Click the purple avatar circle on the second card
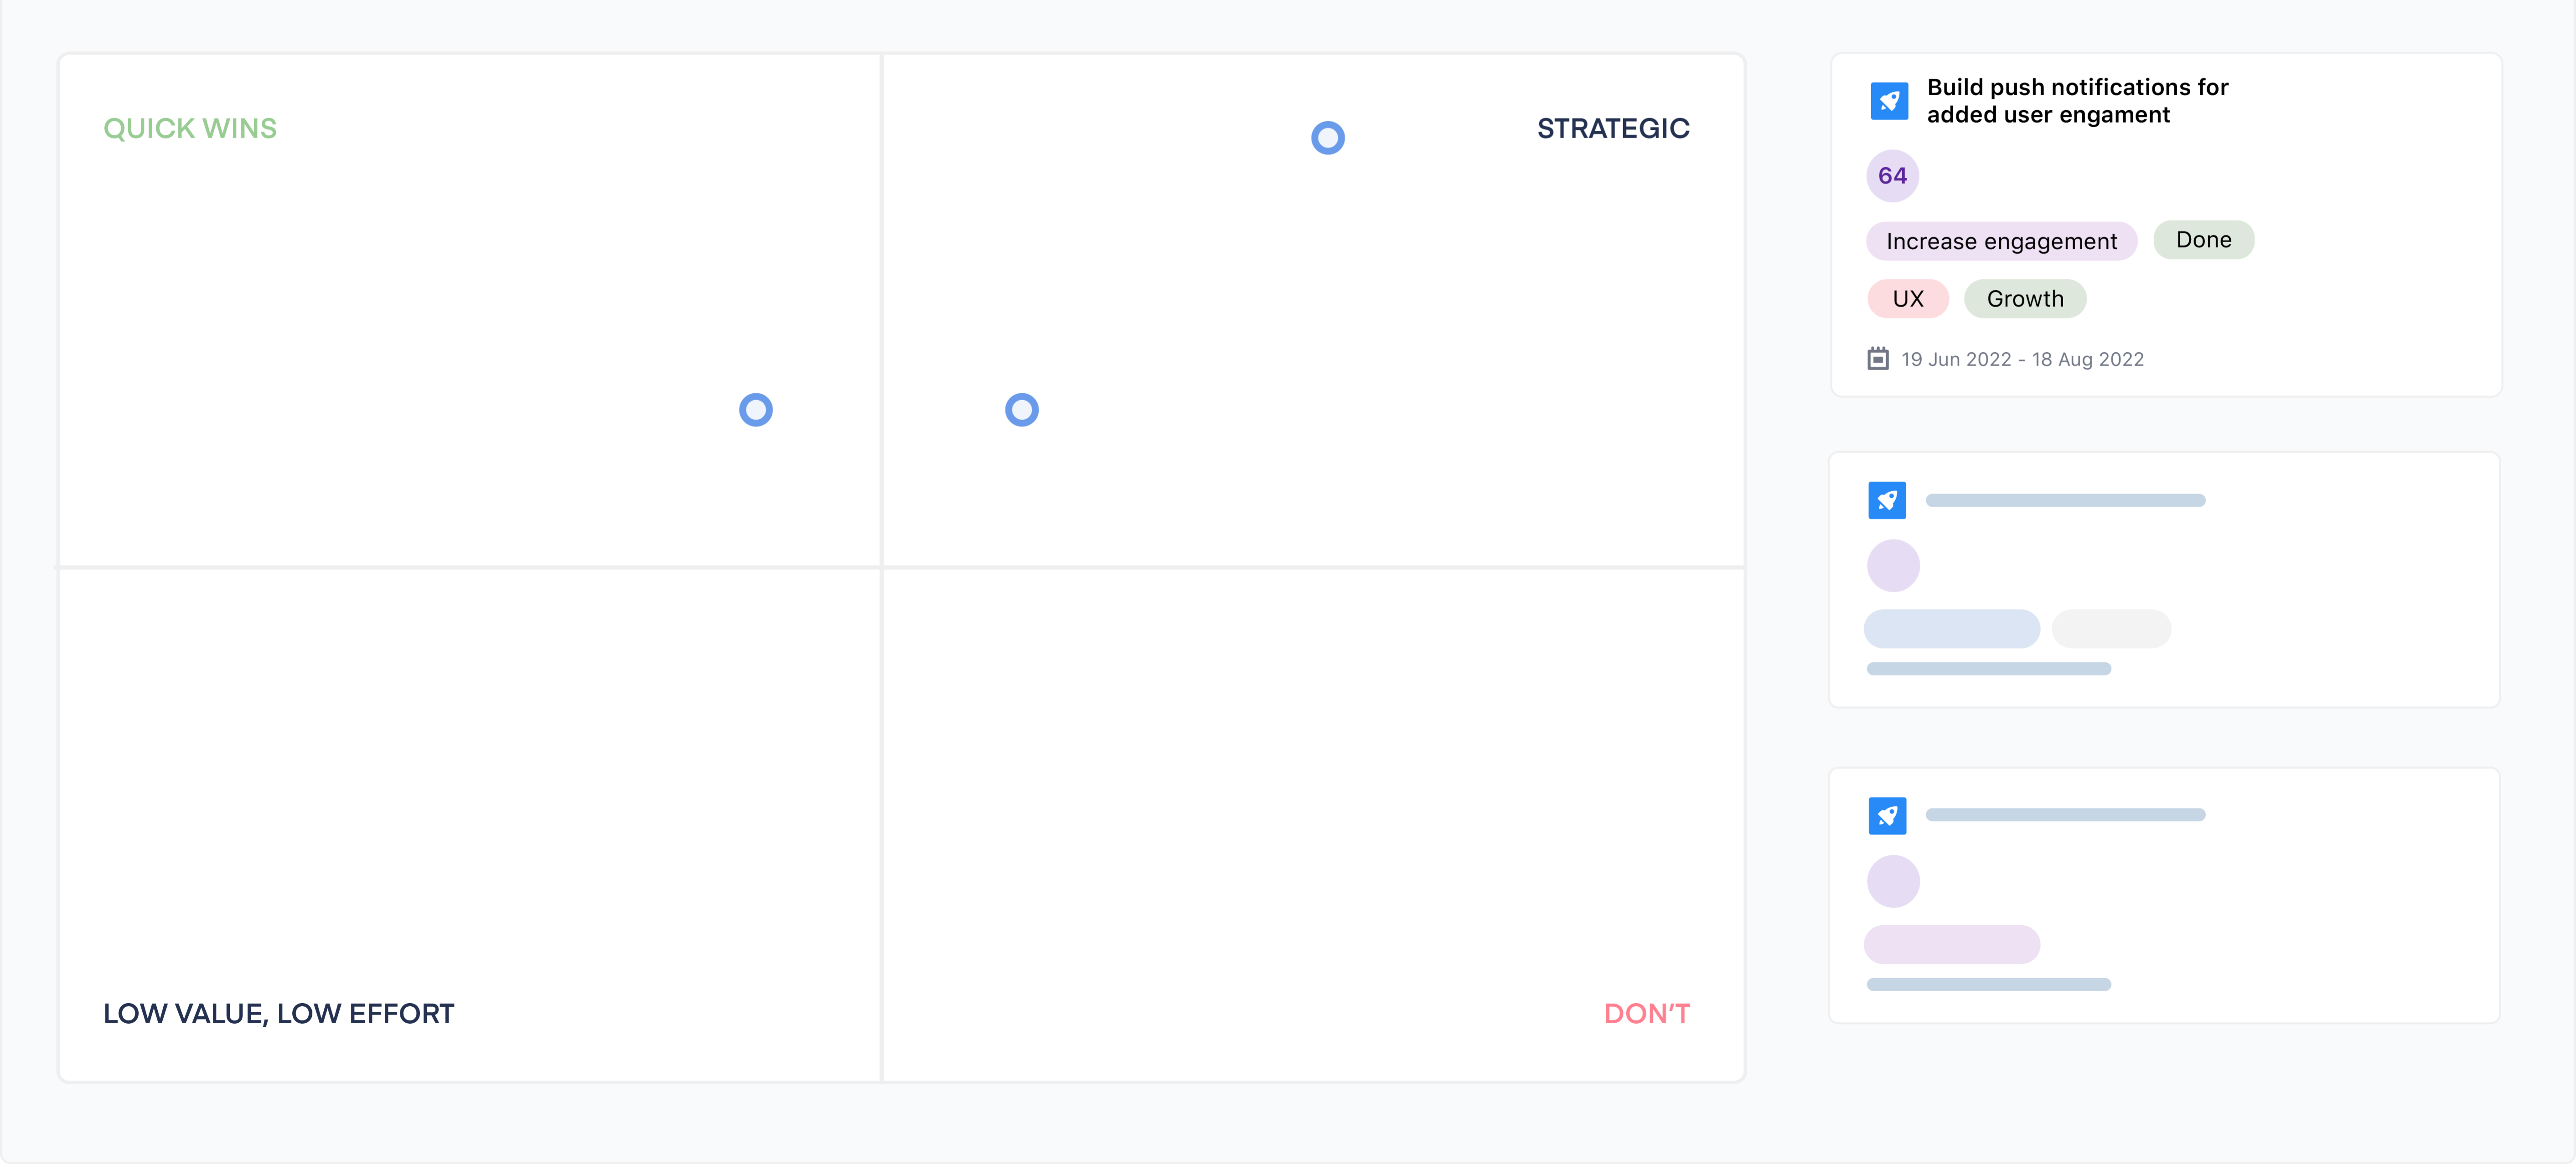Screen dimensions: 2576x1164 [1893, 565]
